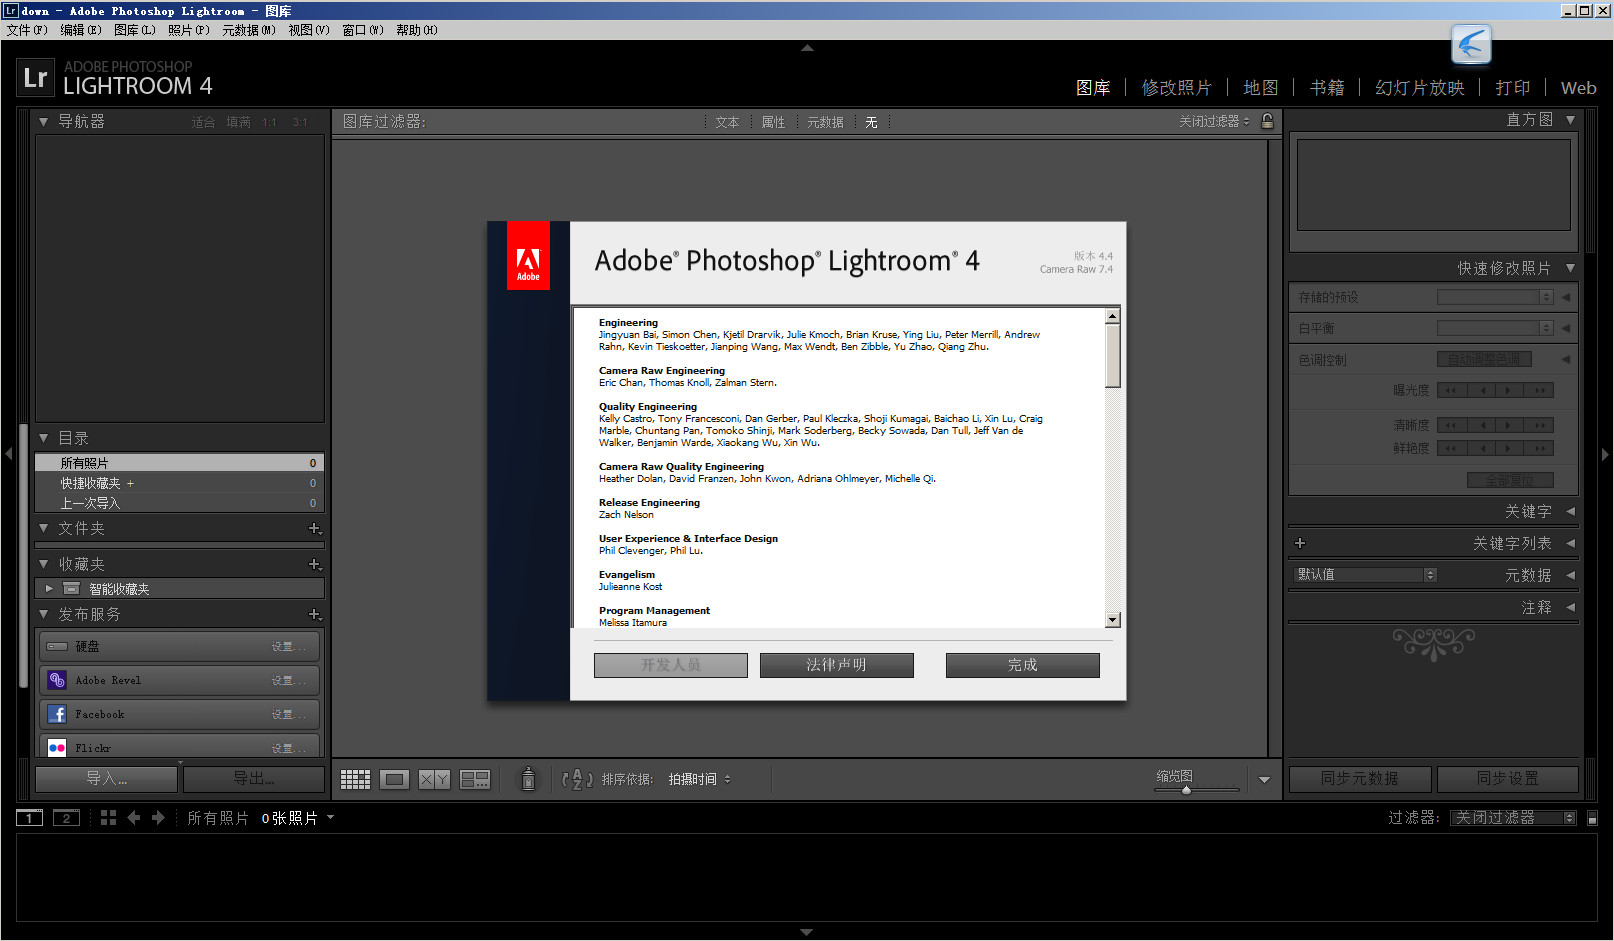Image resolution: width=1614 pixels, height=941 pixels.
Task: Select the Attribute (属性) filter option
Action: [773, 122]
